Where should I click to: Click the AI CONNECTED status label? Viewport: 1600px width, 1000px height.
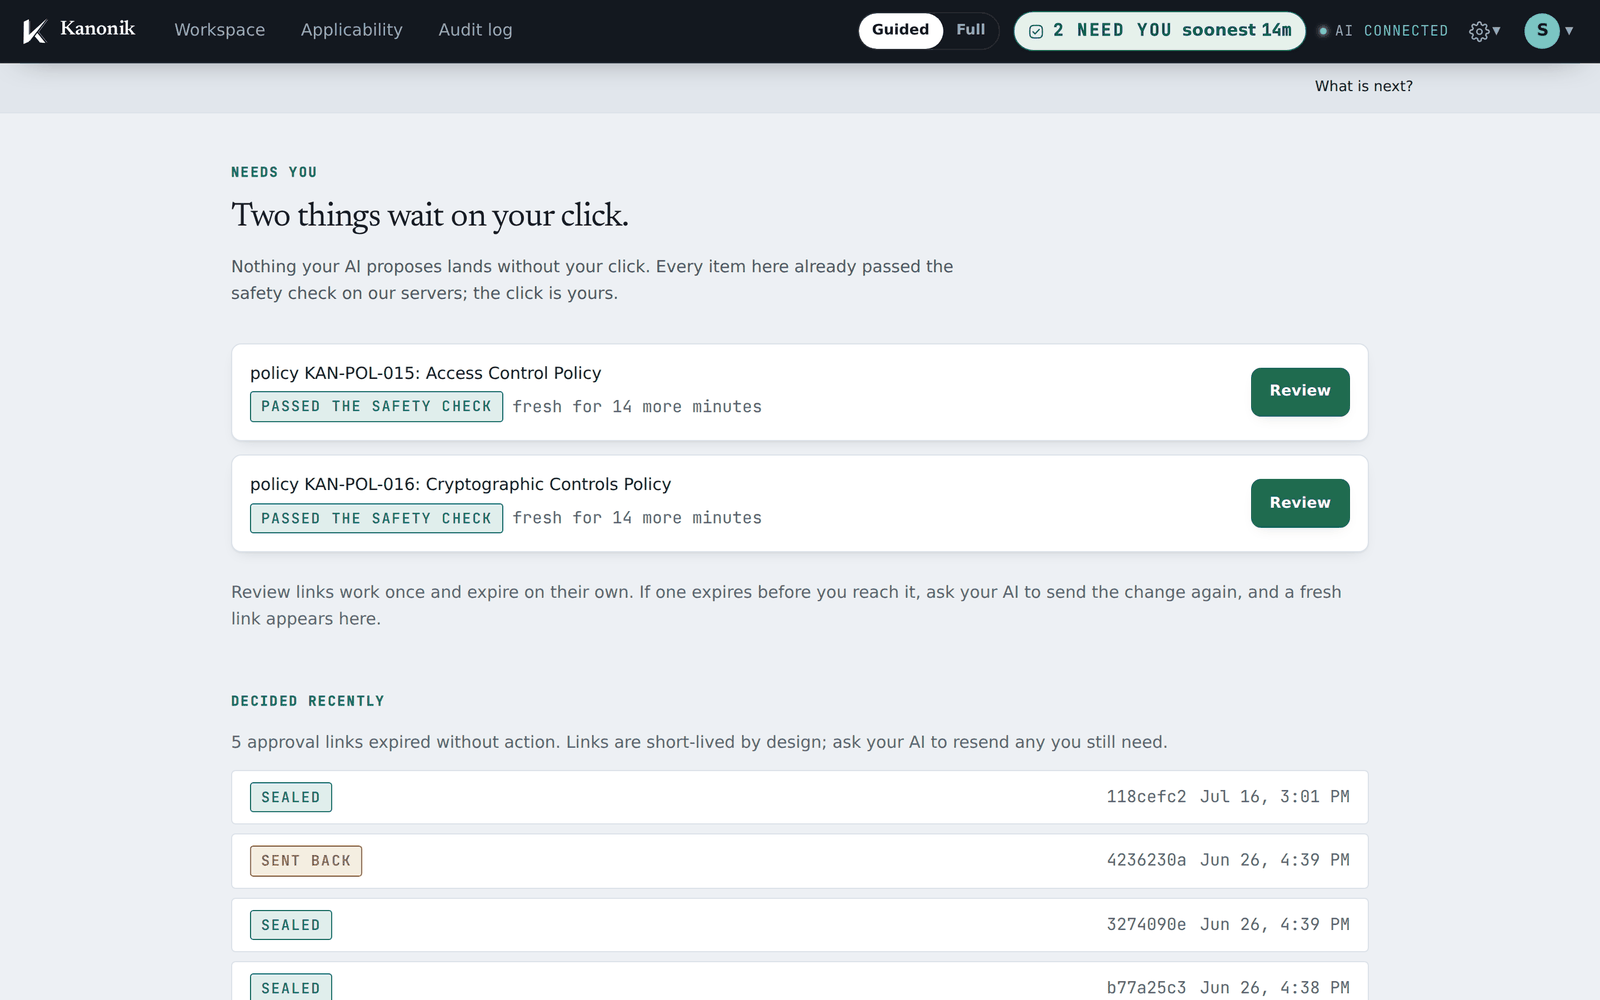[x=1391, y=31]
